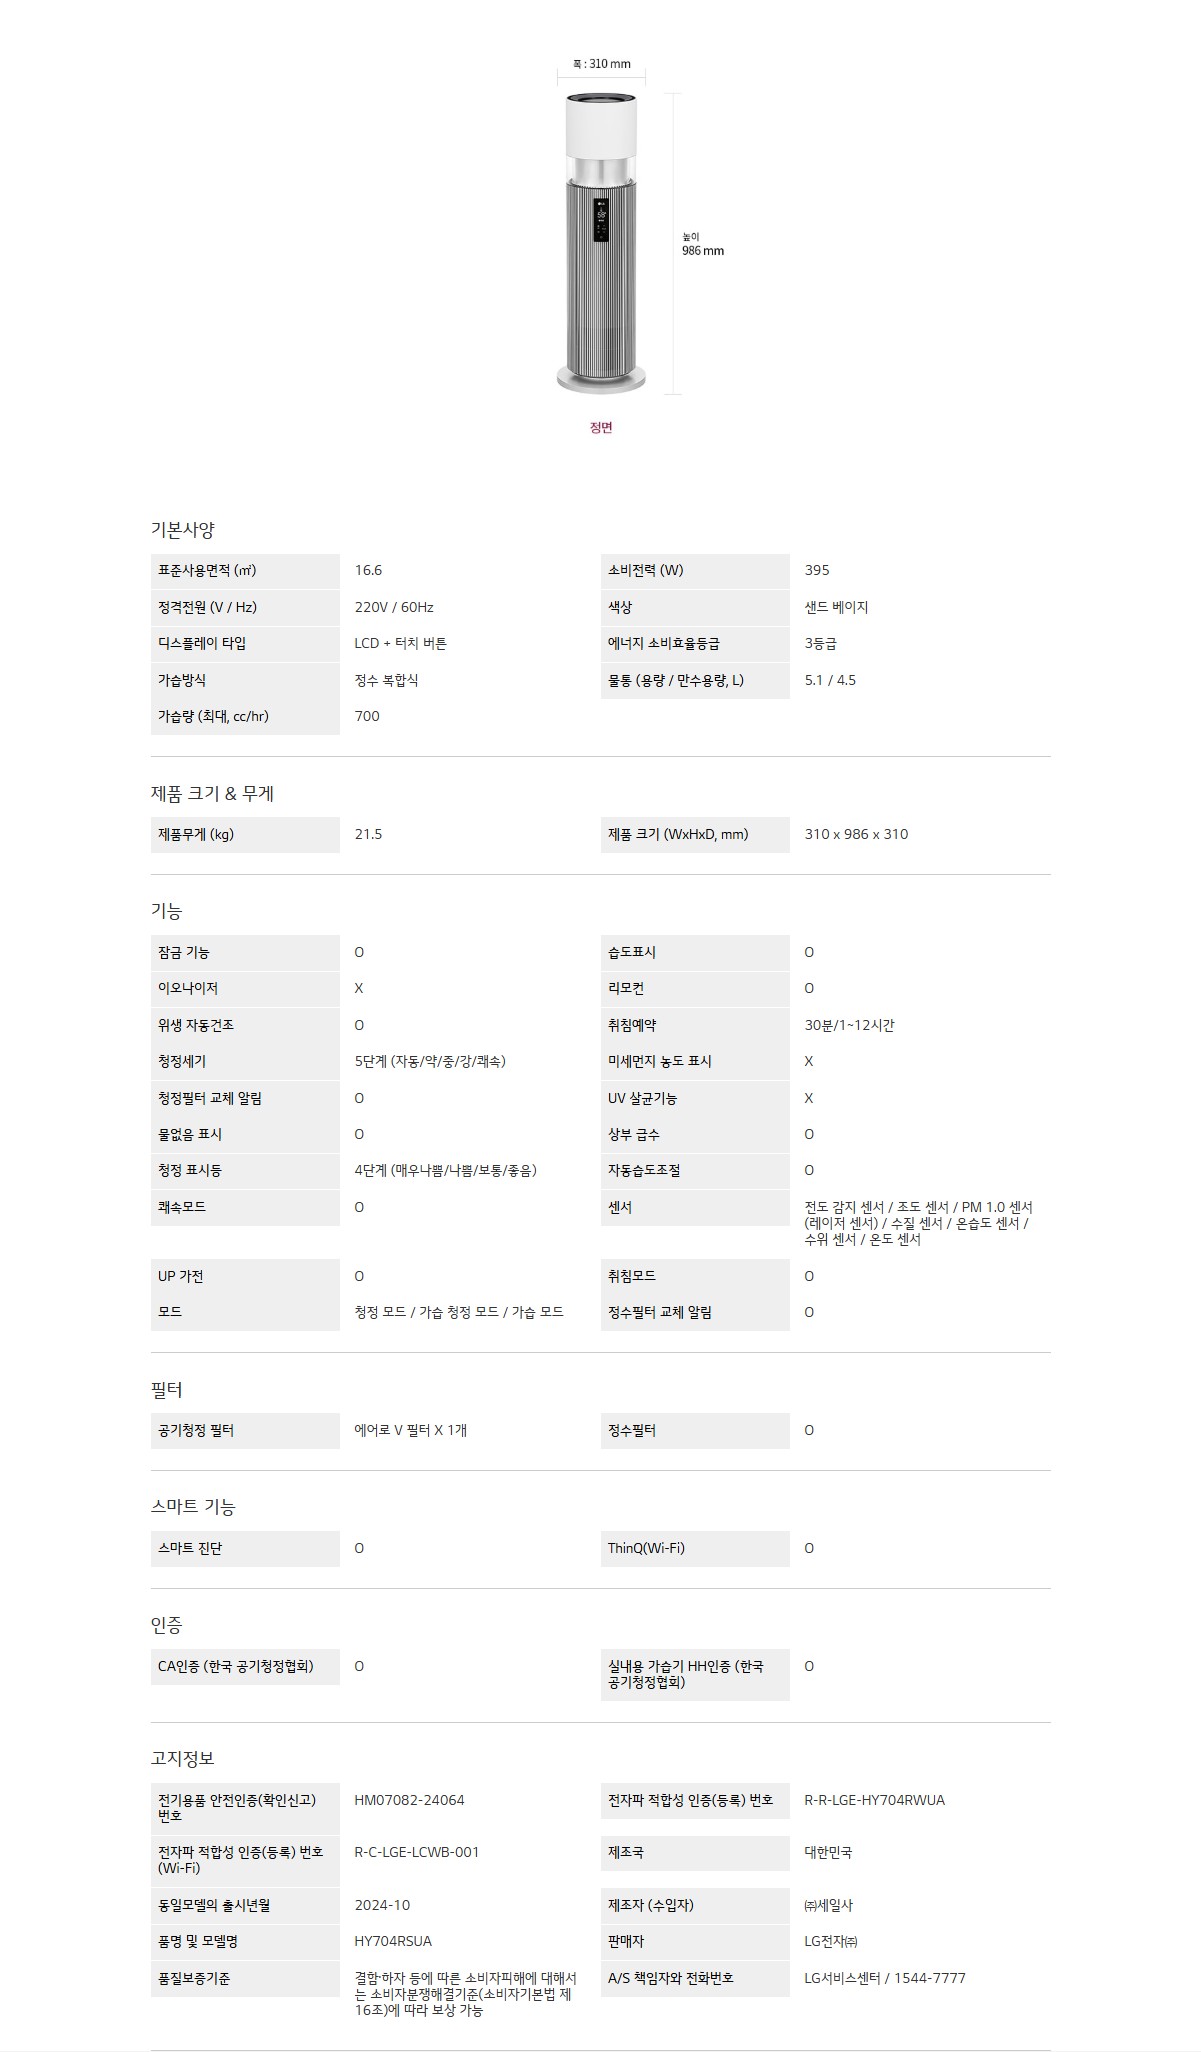Click the 높이 986 mm height label
The width and height of the screenshot is (1201, 2052).
tap(702, 245)
